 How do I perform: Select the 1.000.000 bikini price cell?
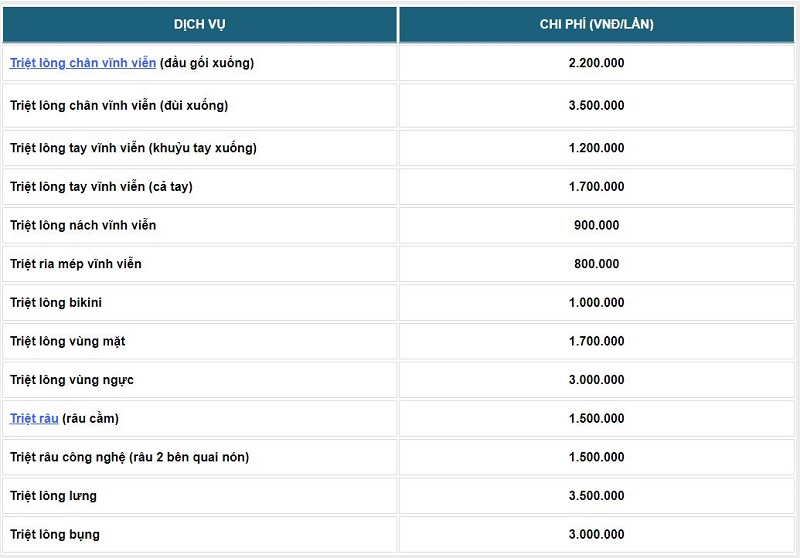tap(596, 302)
